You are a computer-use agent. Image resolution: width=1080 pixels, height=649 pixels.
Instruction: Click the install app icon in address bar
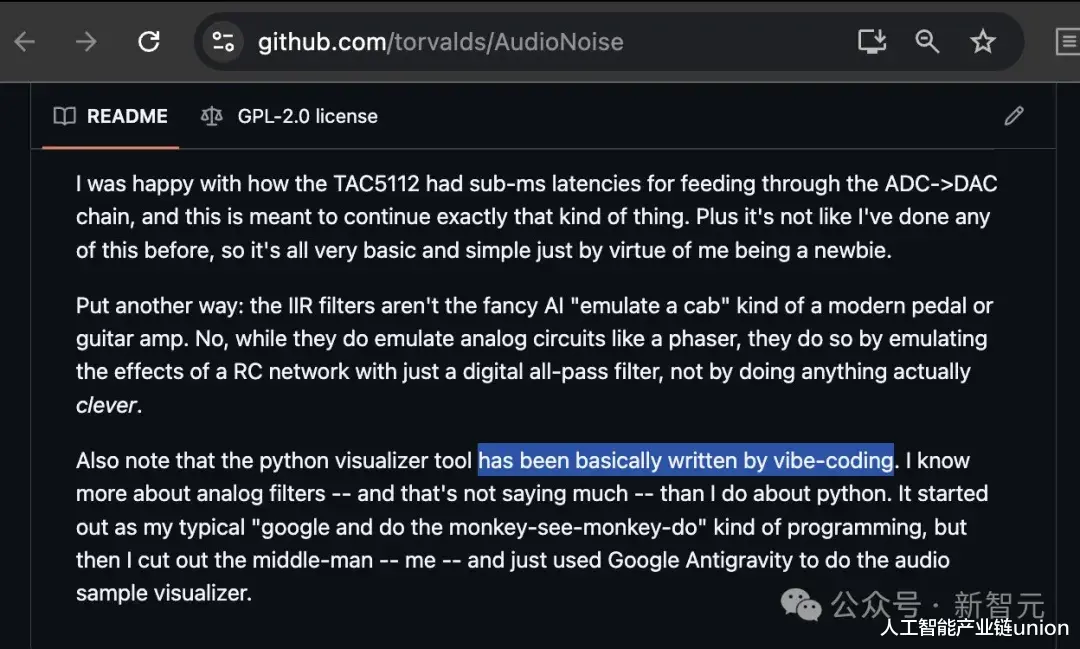click(872, 42)
